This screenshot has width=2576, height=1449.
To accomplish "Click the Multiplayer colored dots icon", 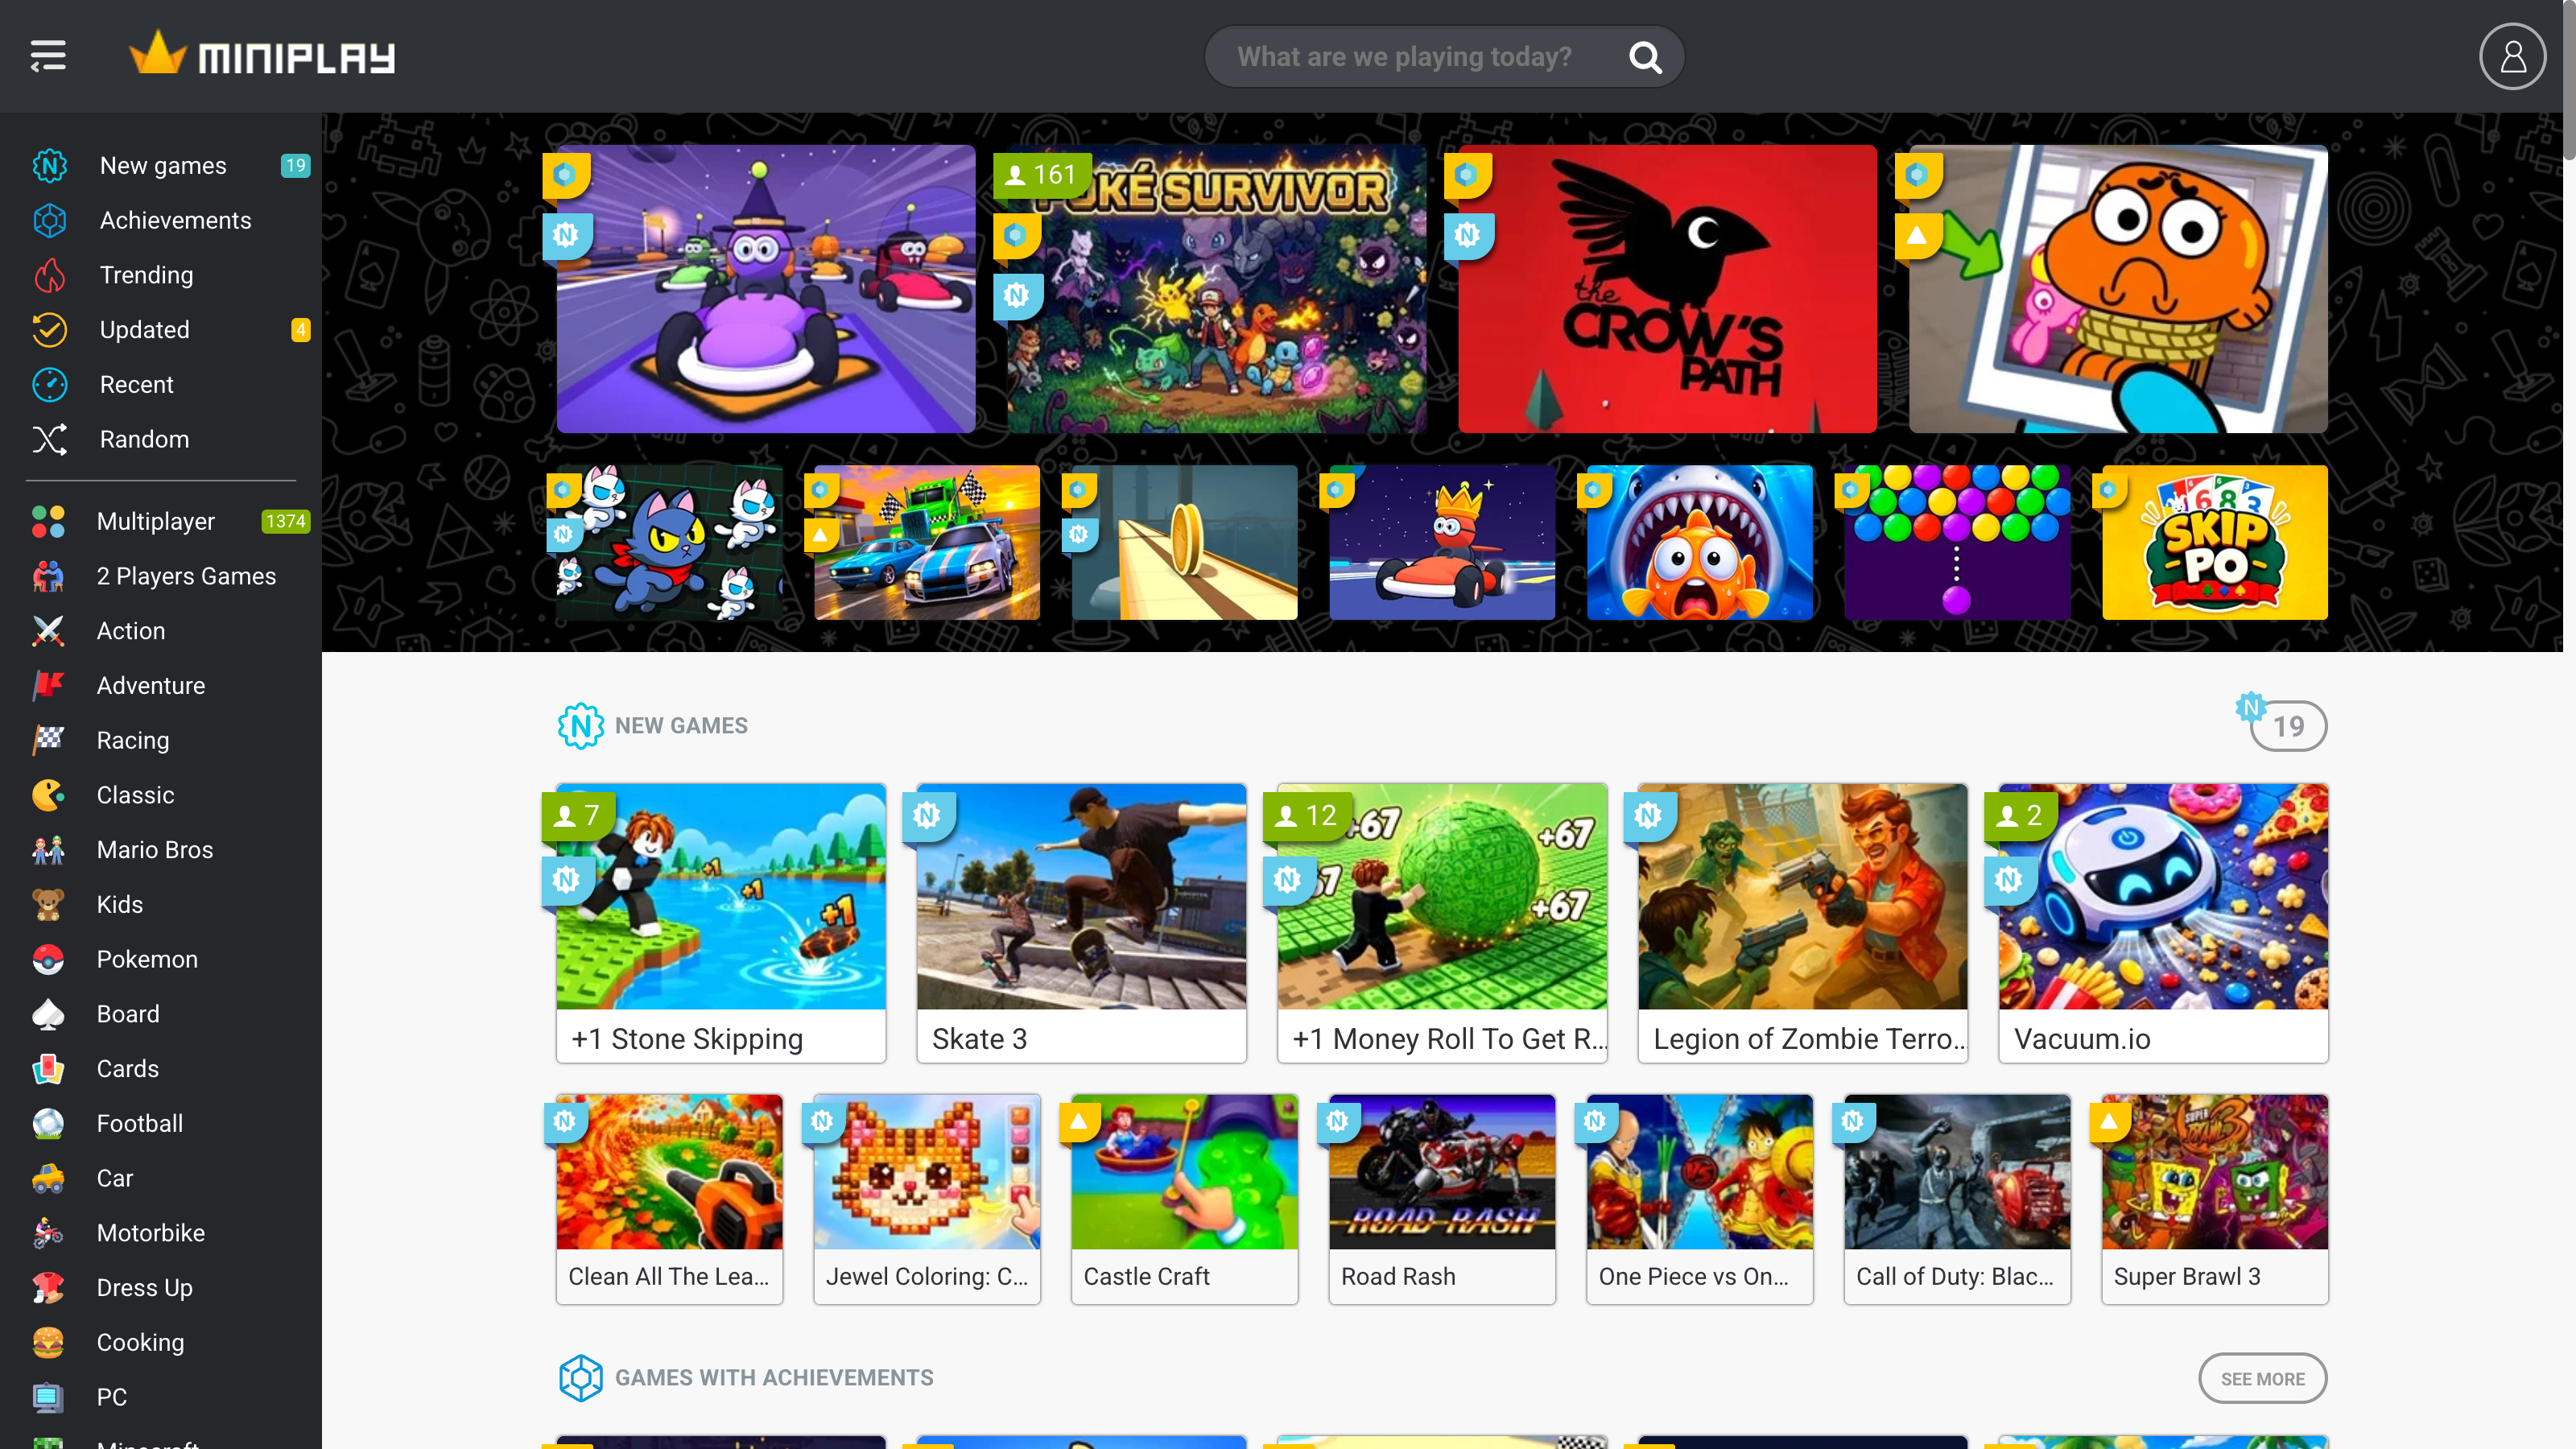I will [x=48, y=521].
